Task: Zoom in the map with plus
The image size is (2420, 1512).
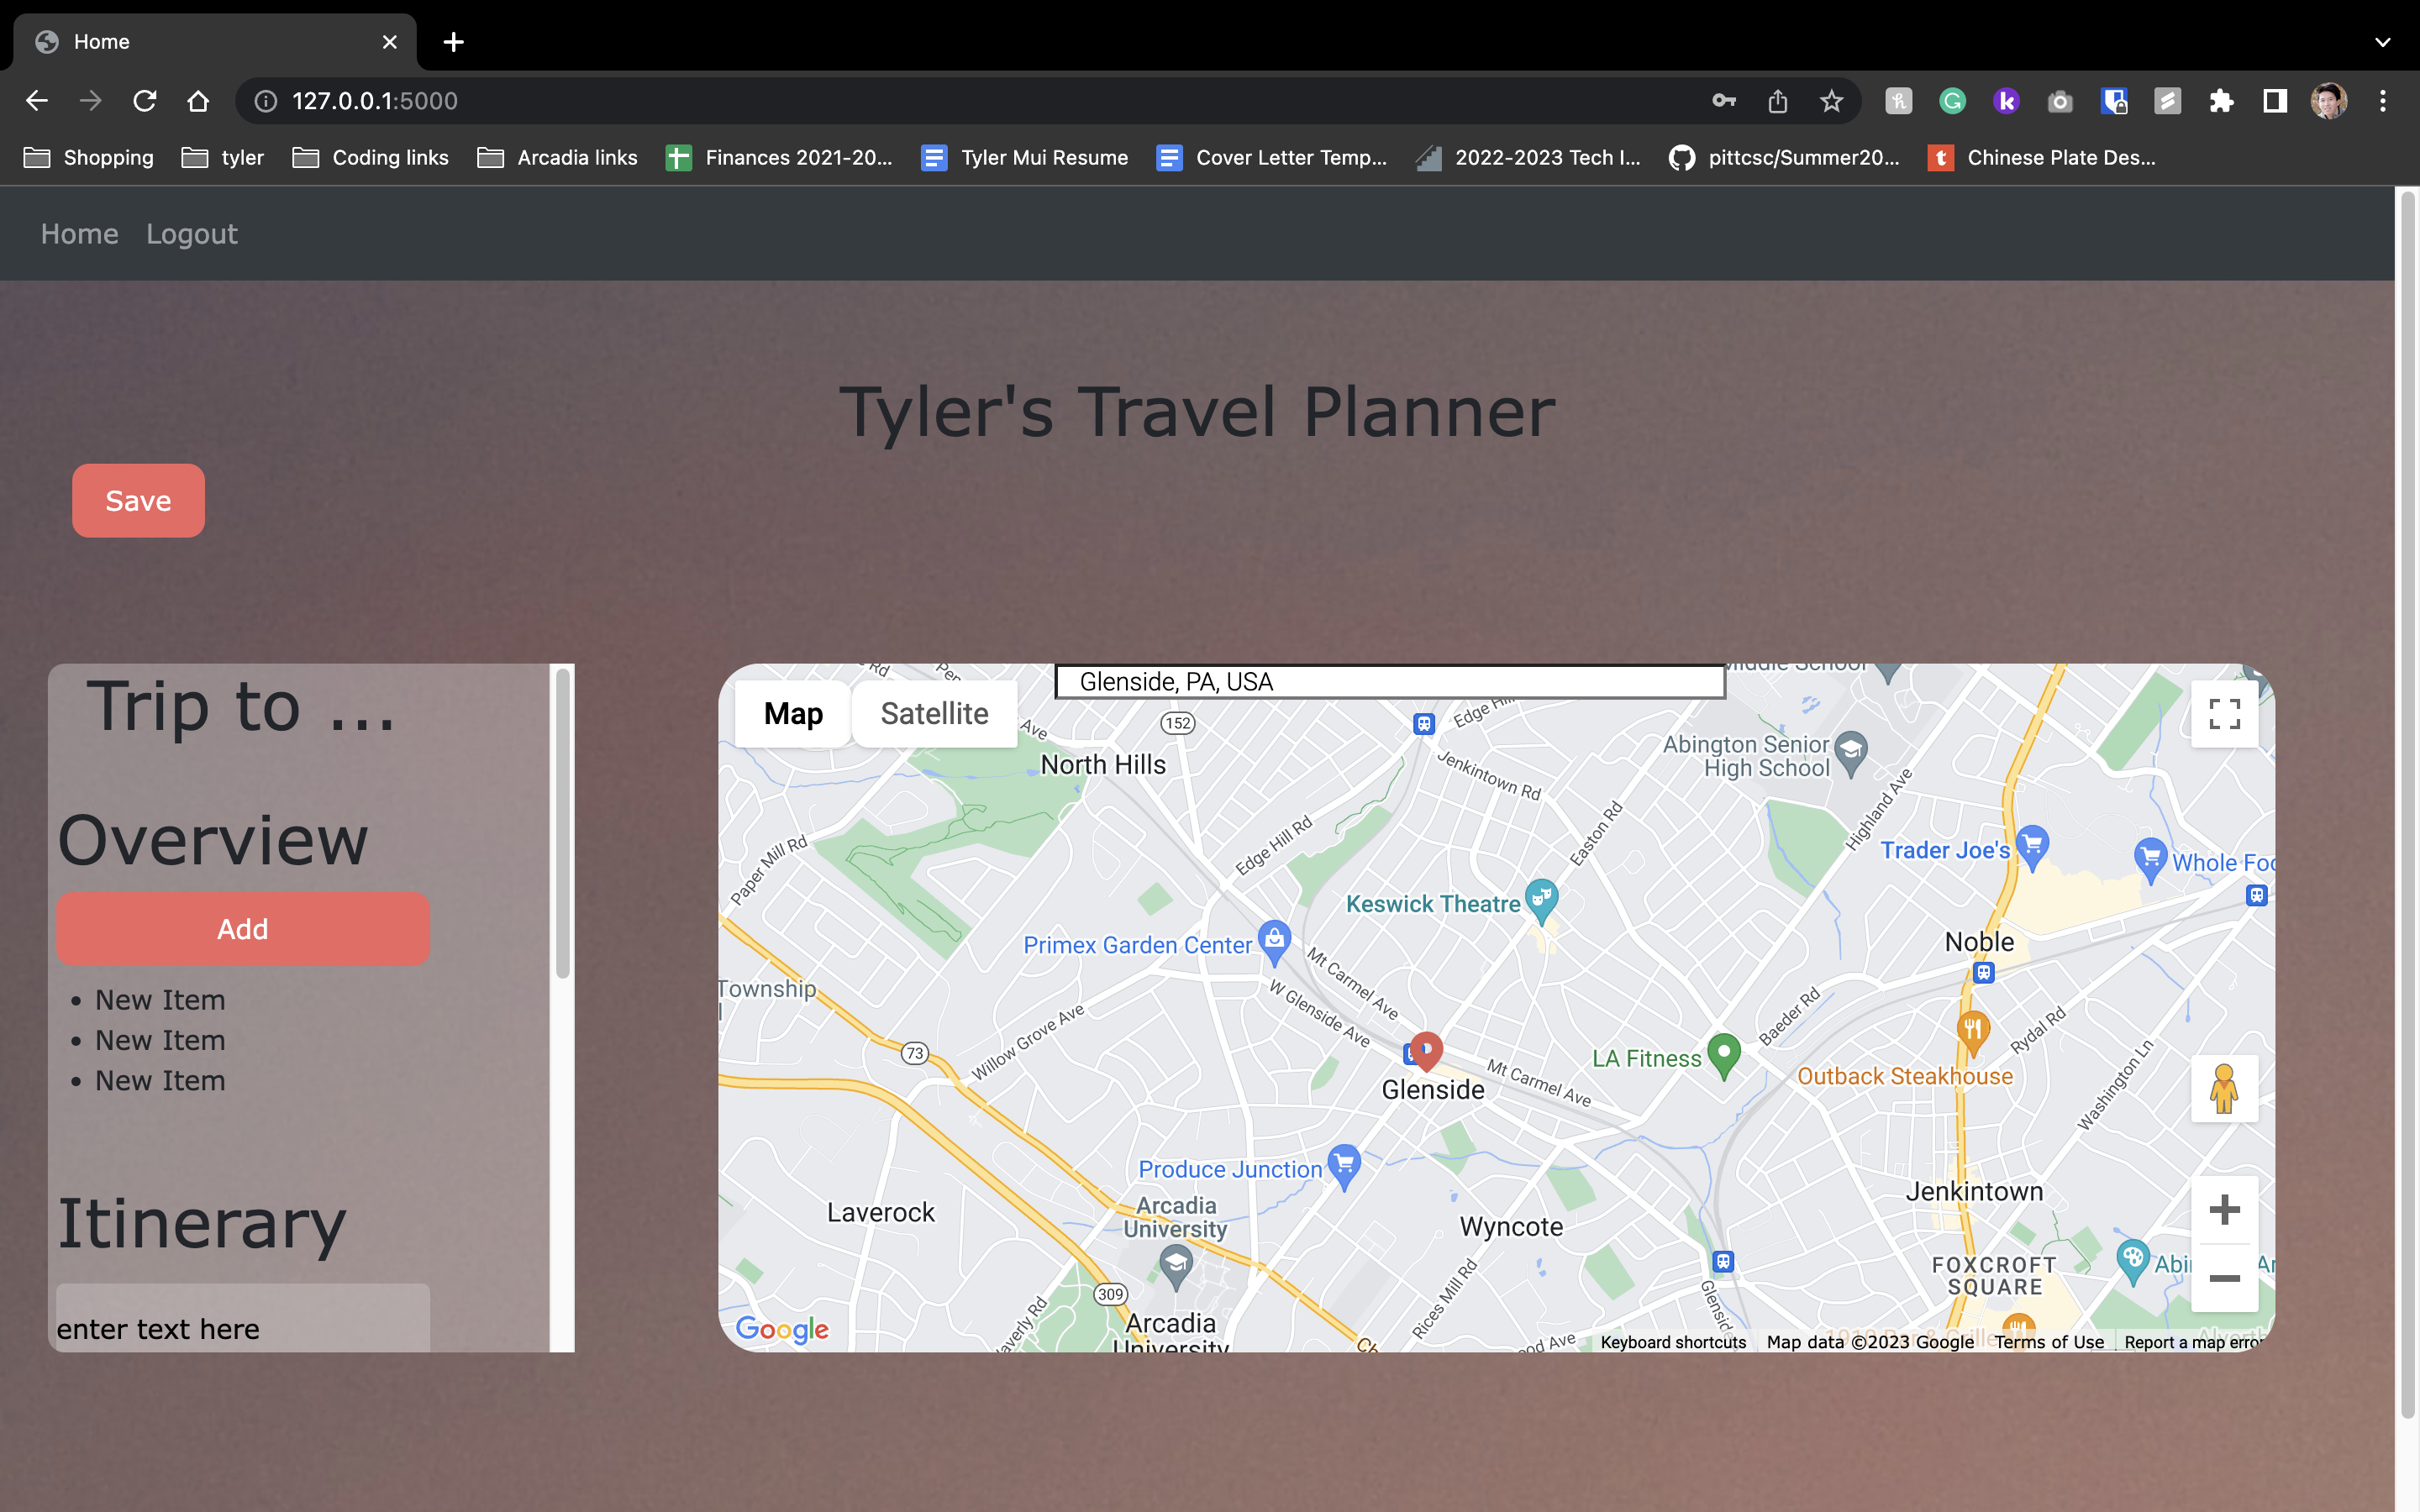Action: click(x=2223, y=1210)
